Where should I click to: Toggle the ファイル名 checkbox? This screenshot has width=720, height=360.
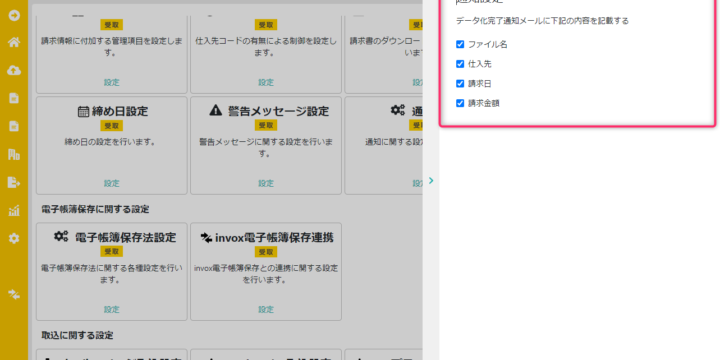[460, 45]
